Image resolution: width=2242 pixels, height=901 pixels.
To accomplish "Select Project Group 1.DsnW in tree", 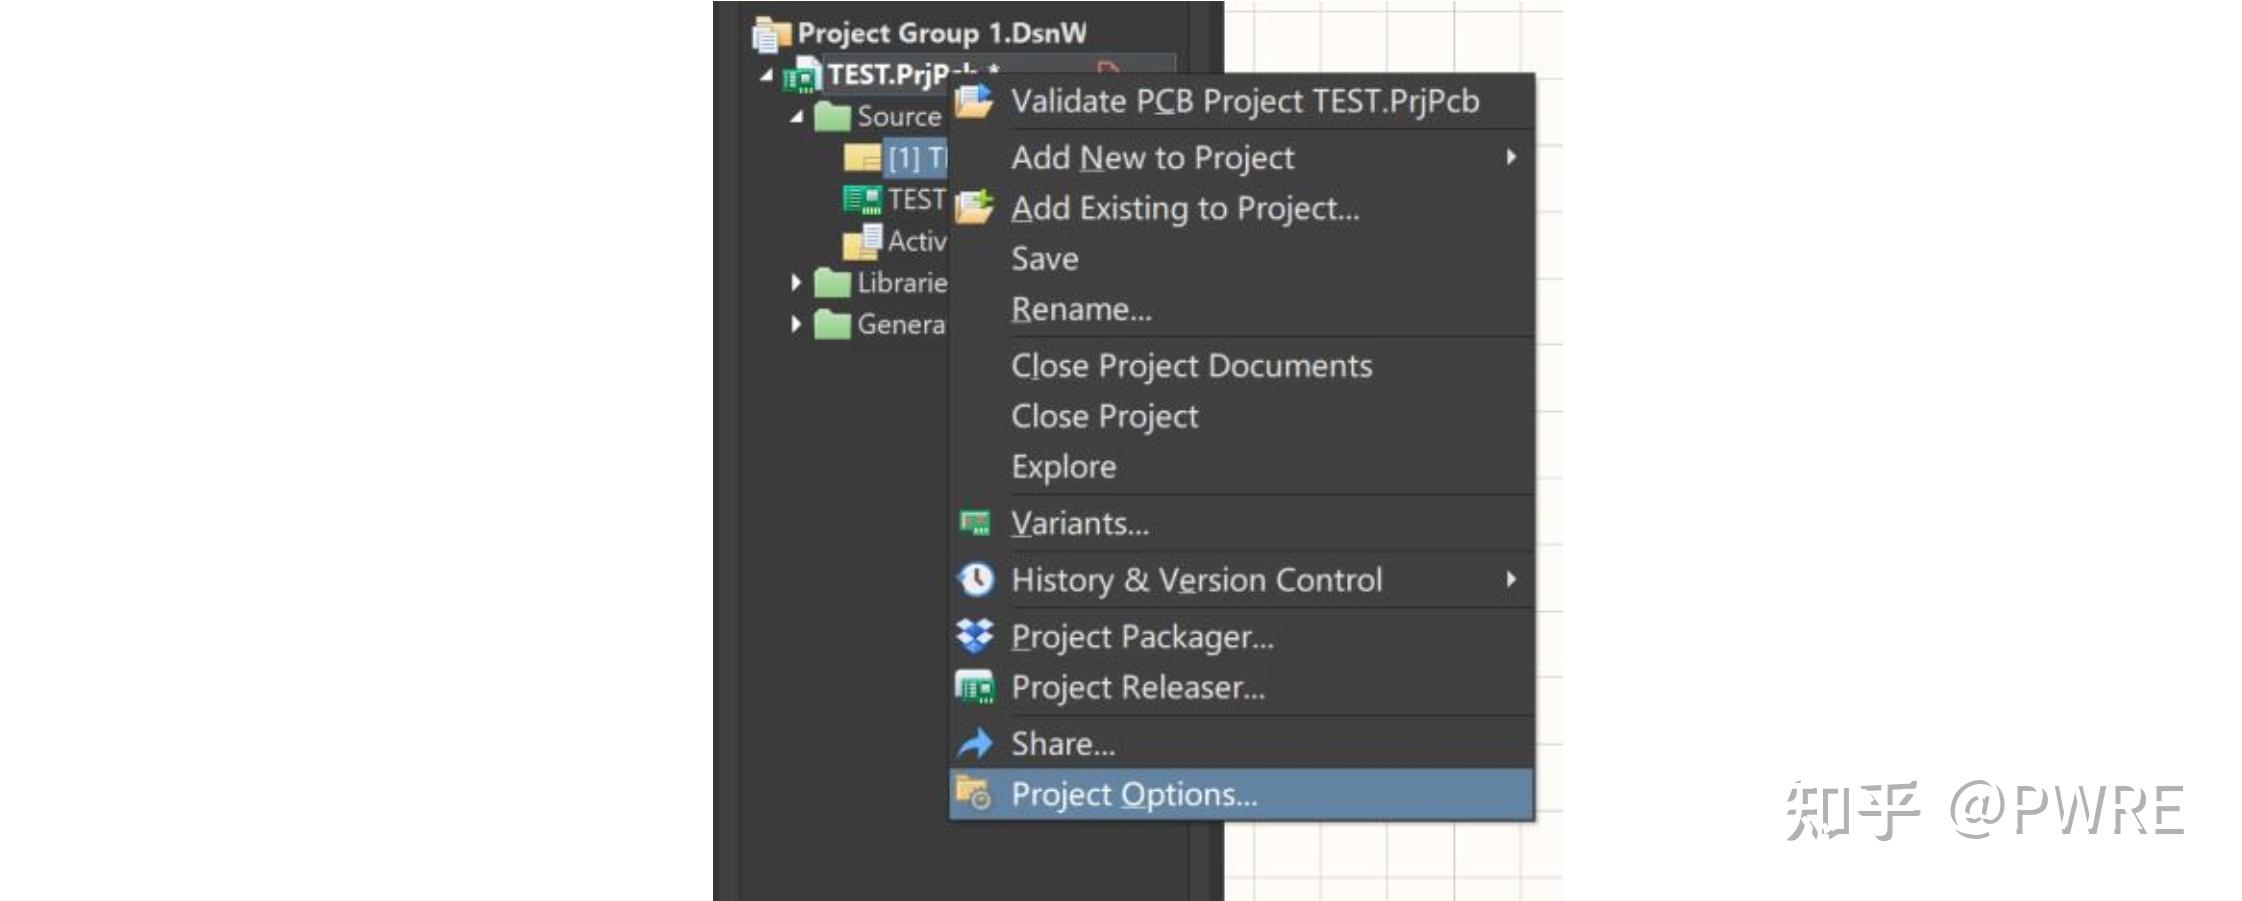I will pos(941,33).
